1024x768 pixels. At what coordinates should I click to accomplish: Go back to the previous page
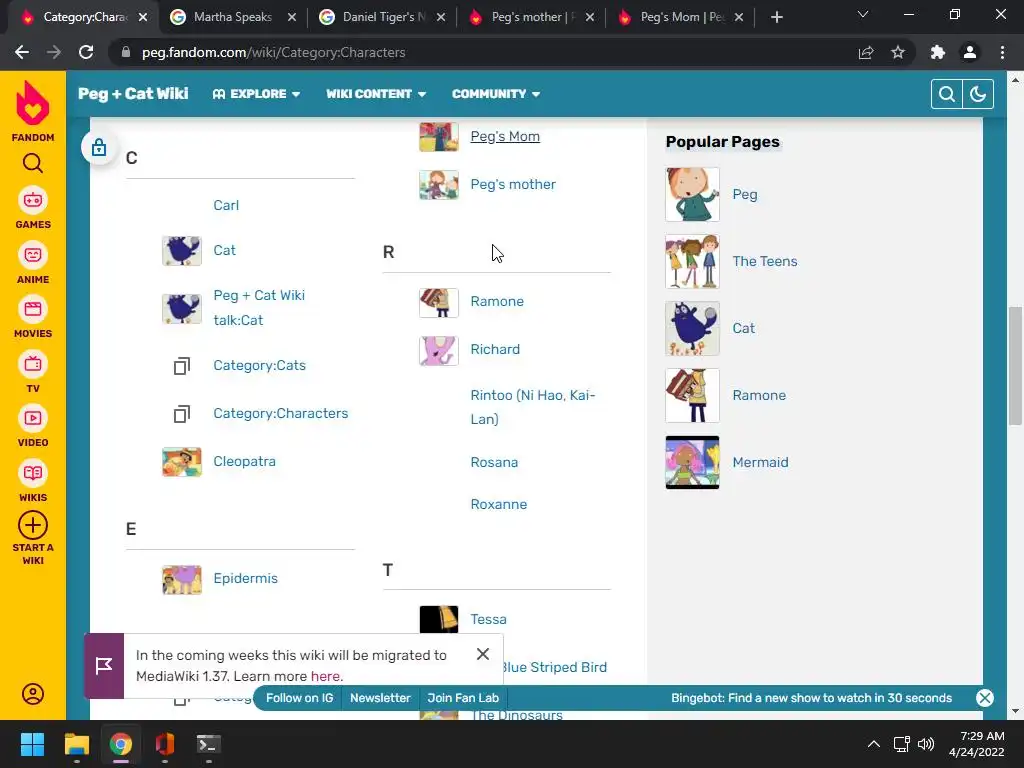pyautogui.click(x=22, y=52)
